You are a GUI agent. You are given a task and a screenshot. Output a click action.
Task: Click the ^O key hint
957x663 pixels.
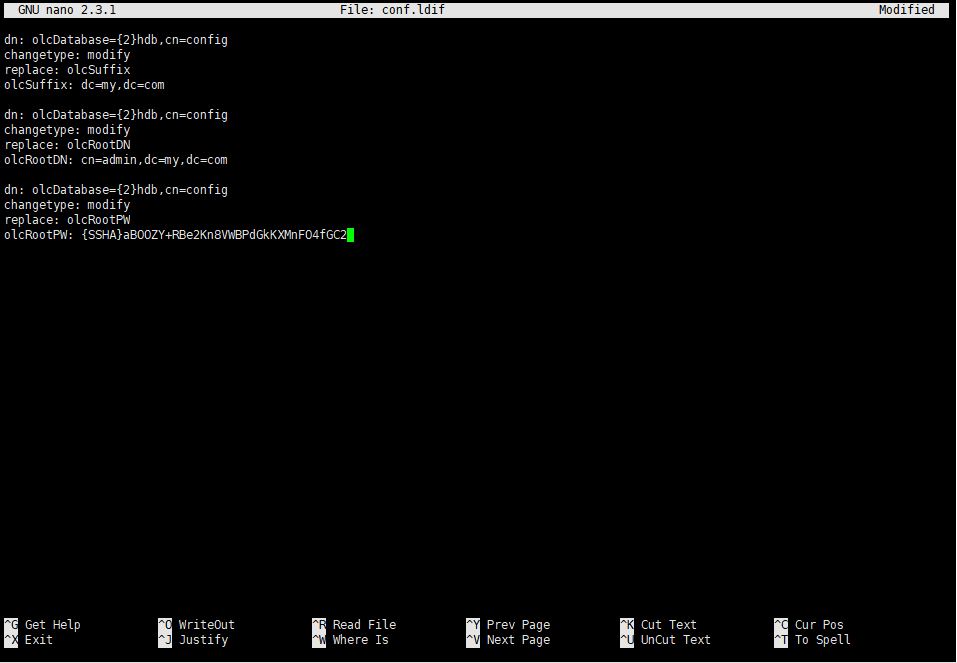tap(165, 625)
